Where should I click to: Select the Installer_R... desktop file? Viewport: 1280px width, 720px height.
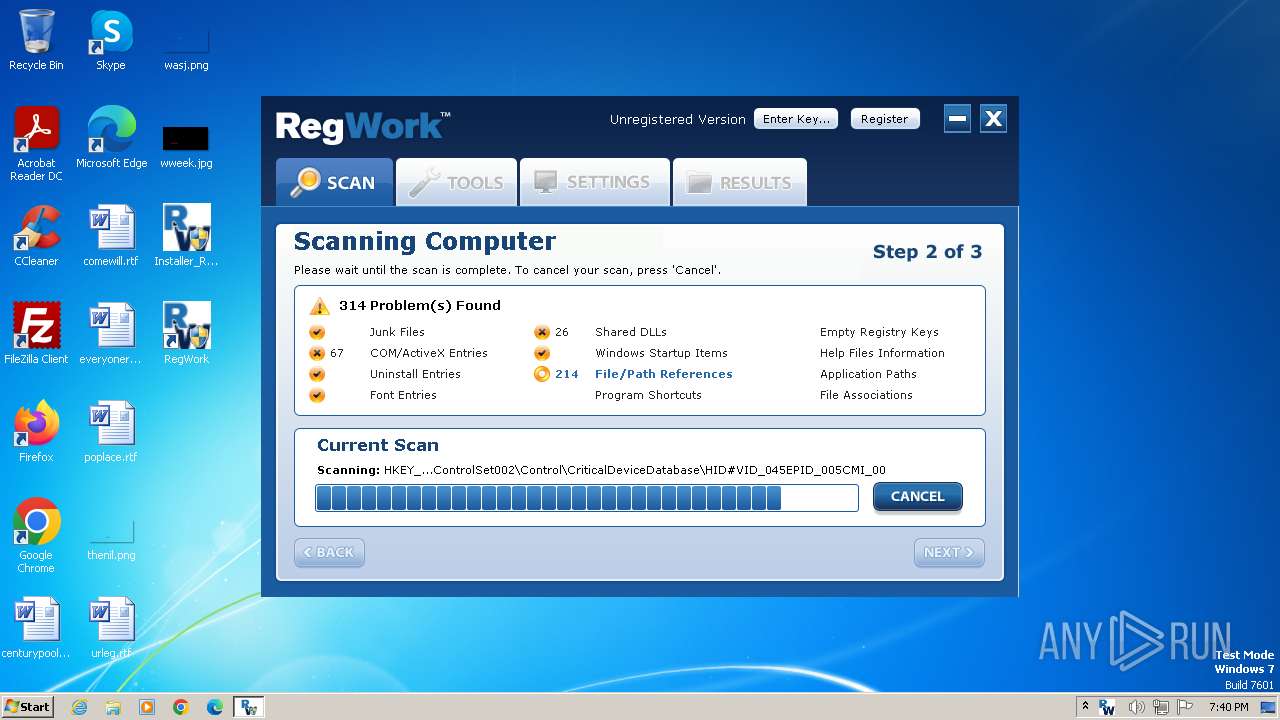[186, 237]
